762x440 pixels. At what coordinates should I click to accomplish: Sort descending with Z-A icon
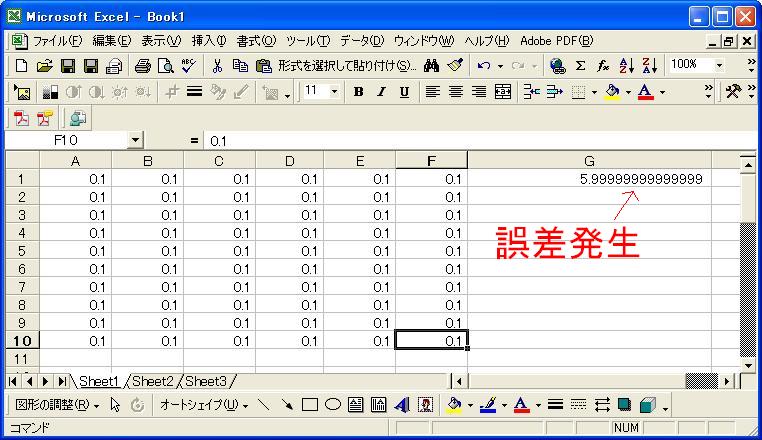click(650, 65)
